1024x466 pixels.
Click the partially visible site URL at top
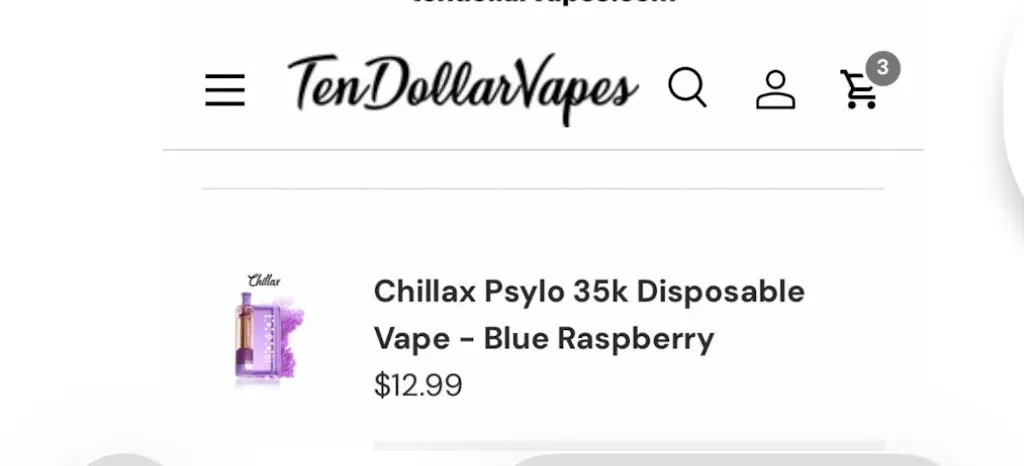point(544,3)
